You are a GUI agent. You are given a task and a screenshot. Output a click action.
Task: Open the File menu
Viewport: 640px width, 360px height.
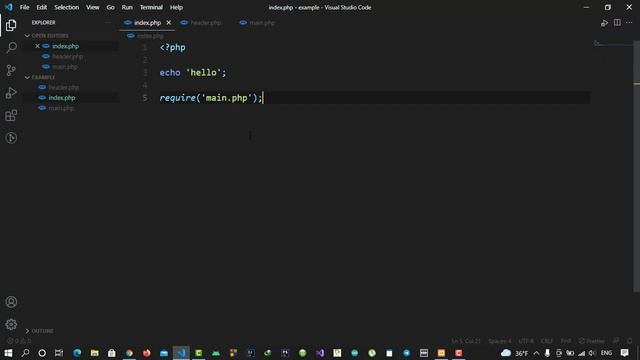(24, 7)
